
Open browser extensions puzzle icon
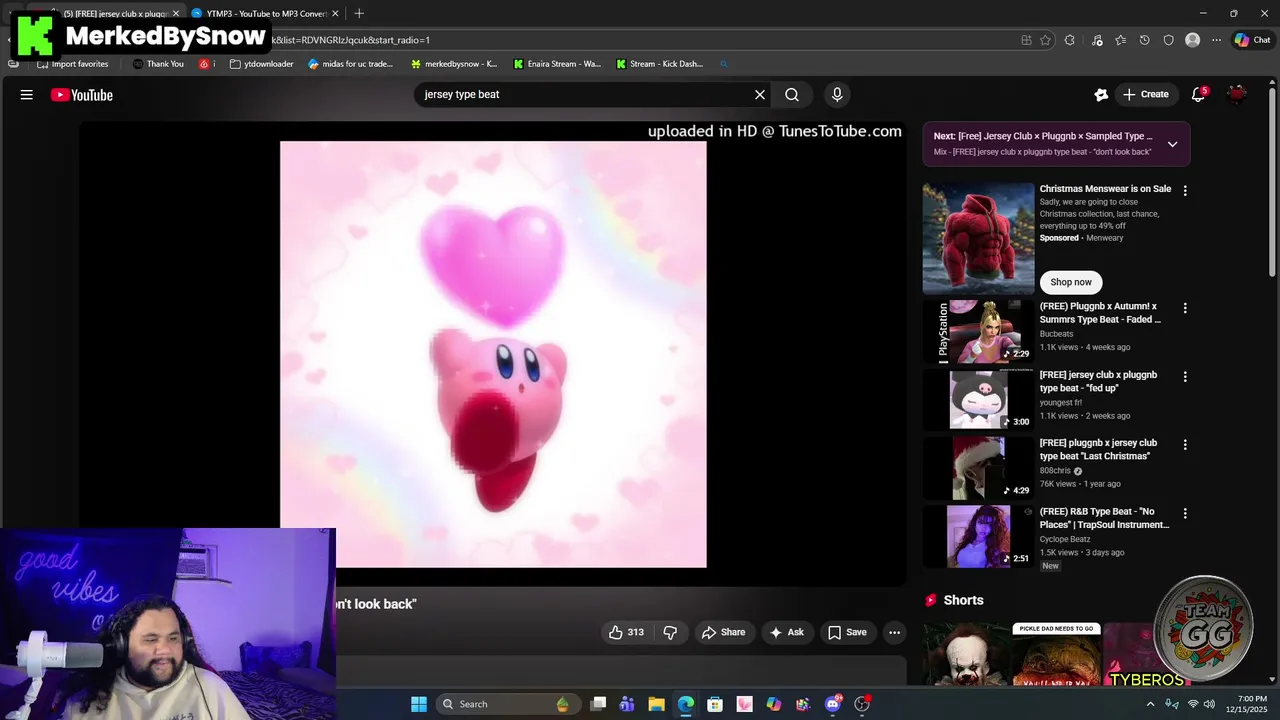1069,40
